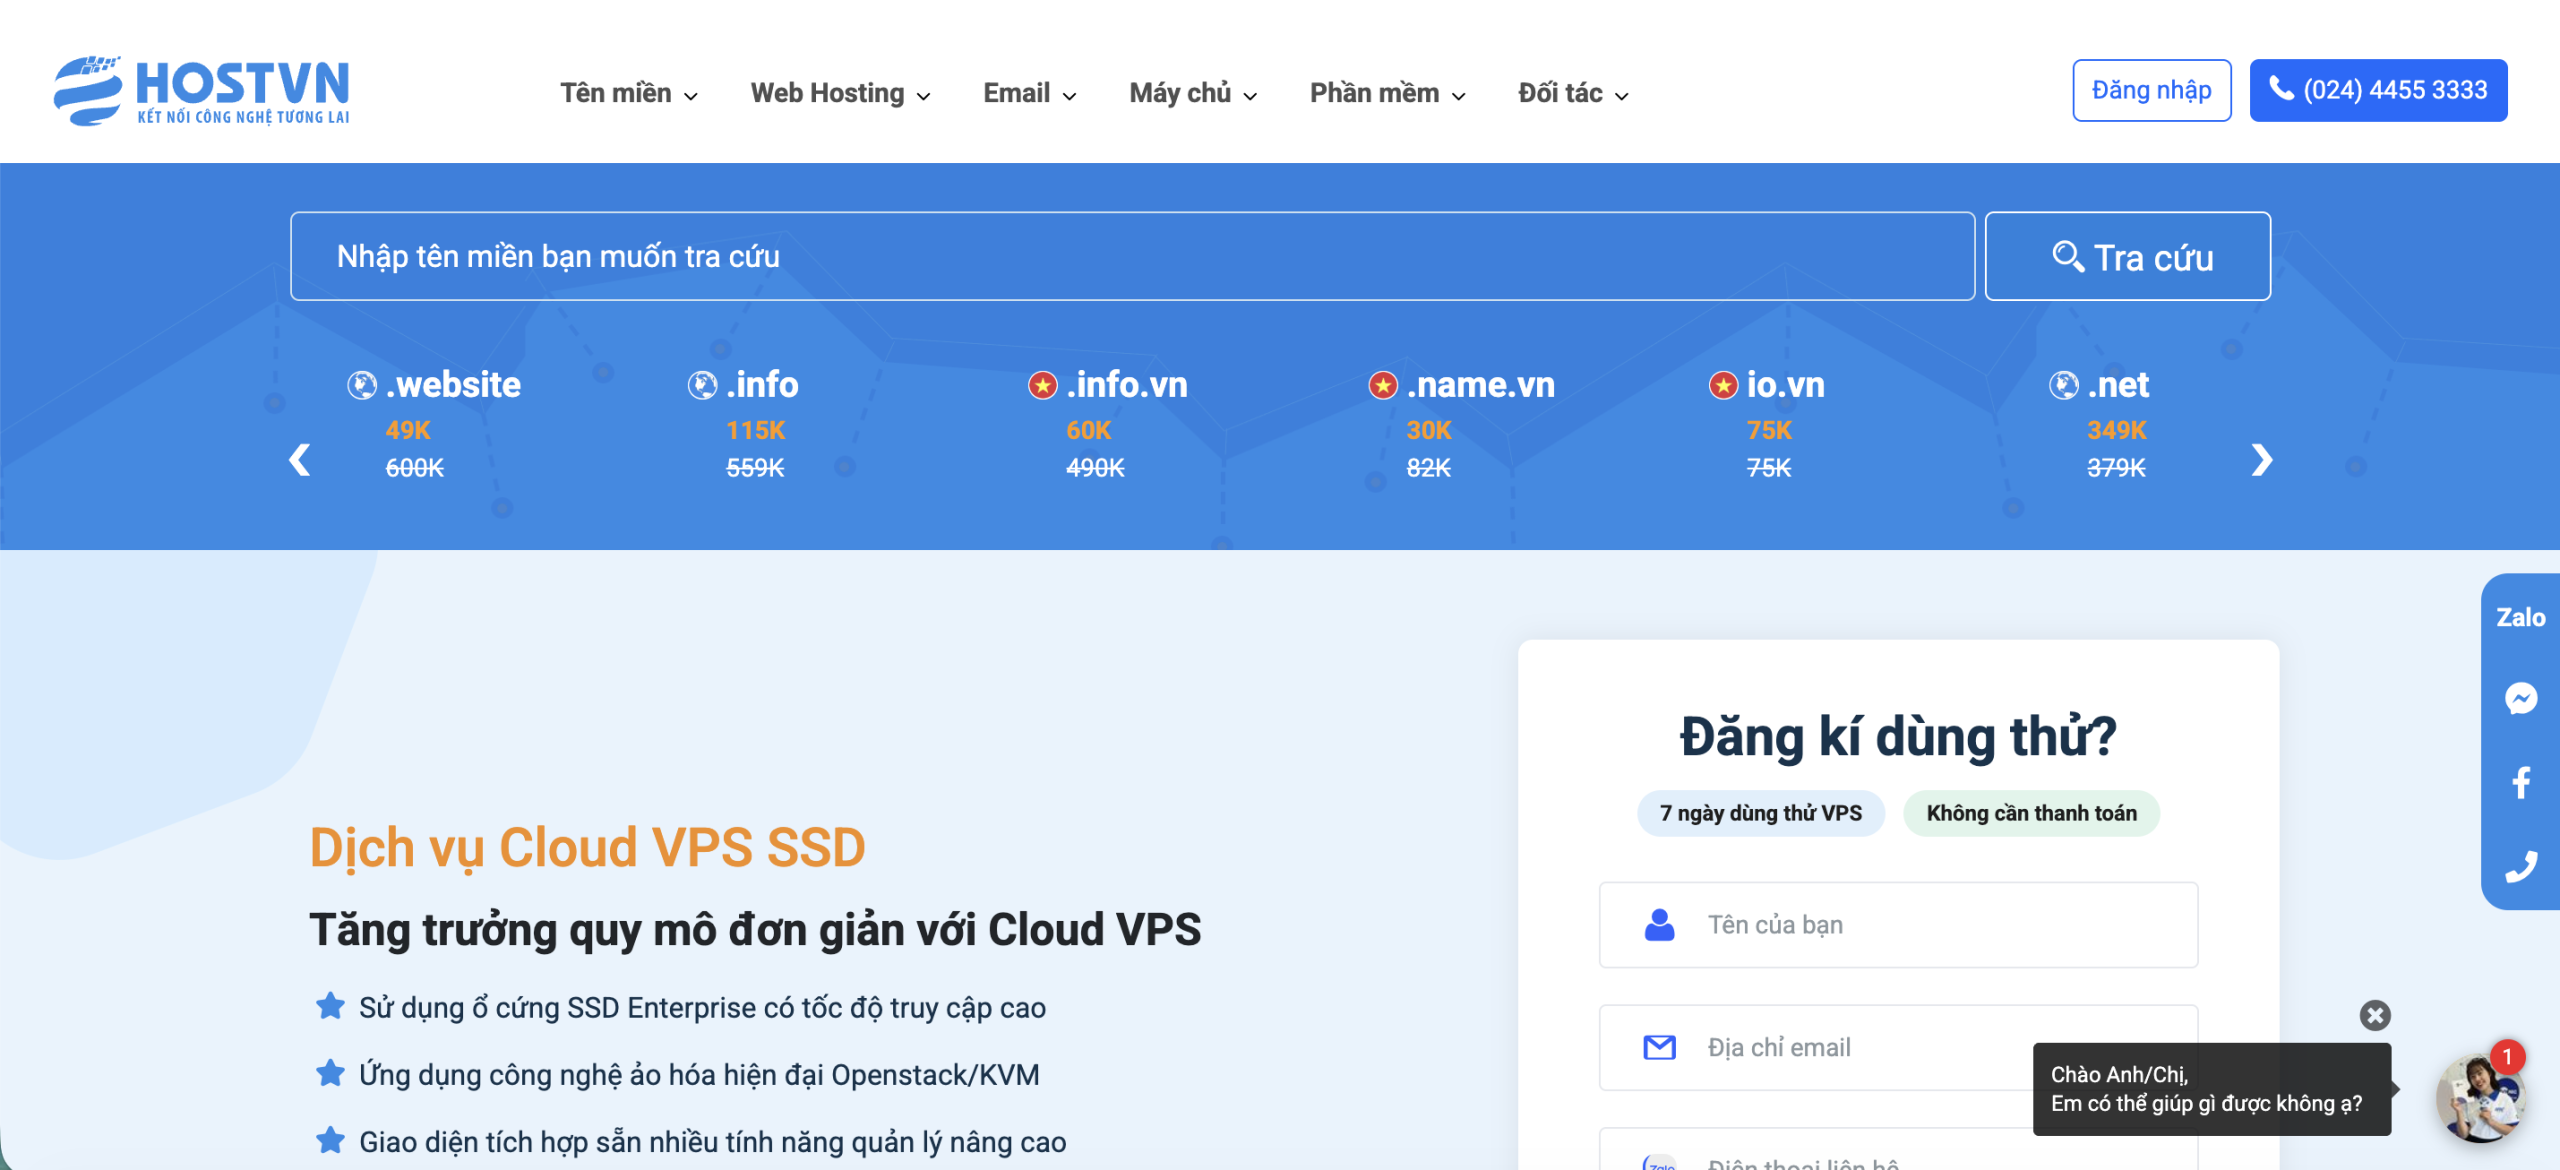Open the support agent chat avatar
Viewport: 2560px width, 1170px height.
[x=2480, y=1097]
